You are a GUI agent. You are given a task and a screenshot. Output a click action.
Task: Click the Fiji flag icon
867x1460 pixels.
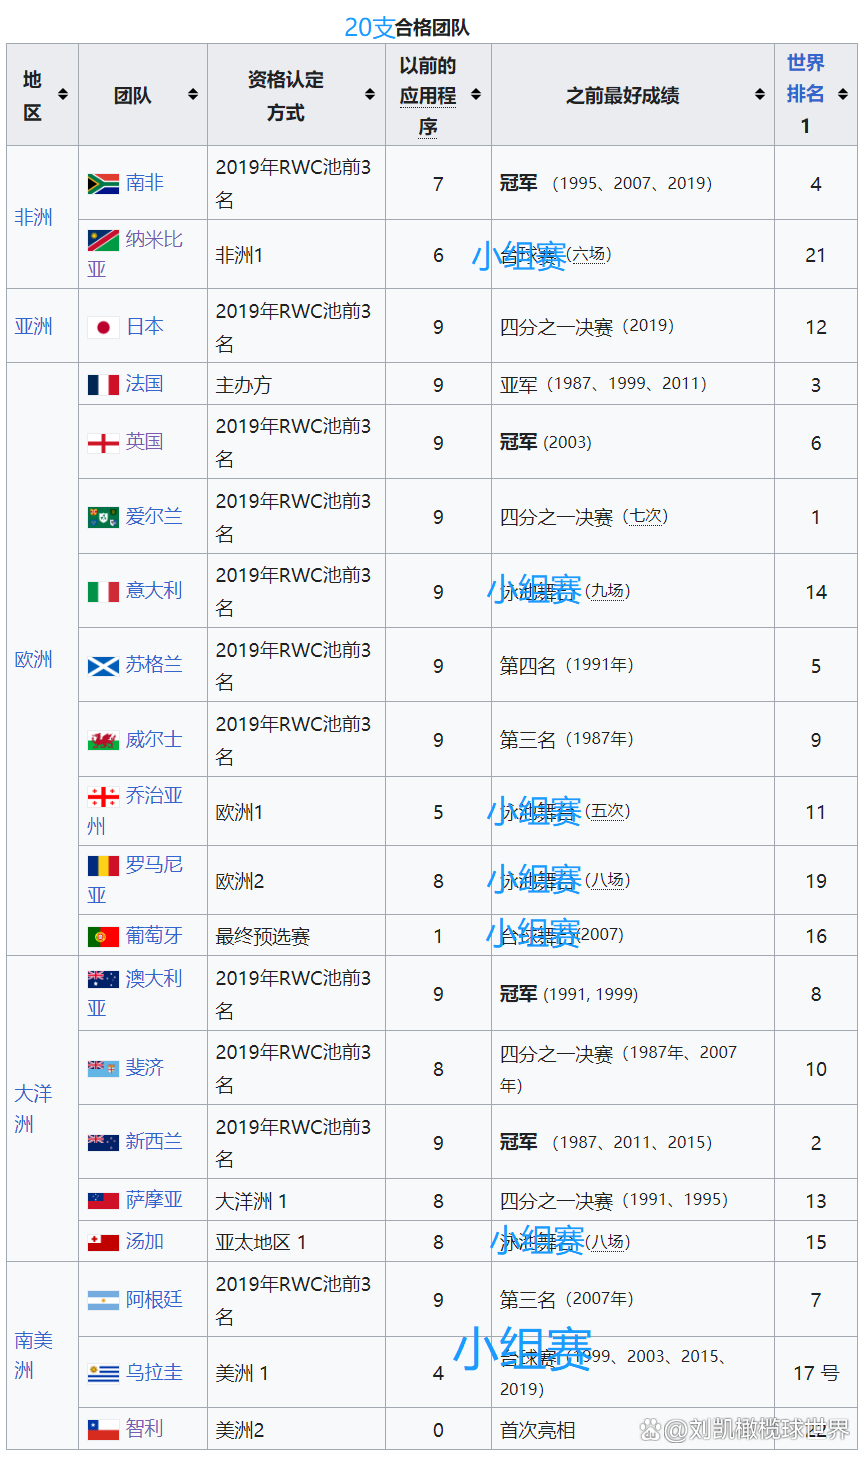(x=103, y=1068)
